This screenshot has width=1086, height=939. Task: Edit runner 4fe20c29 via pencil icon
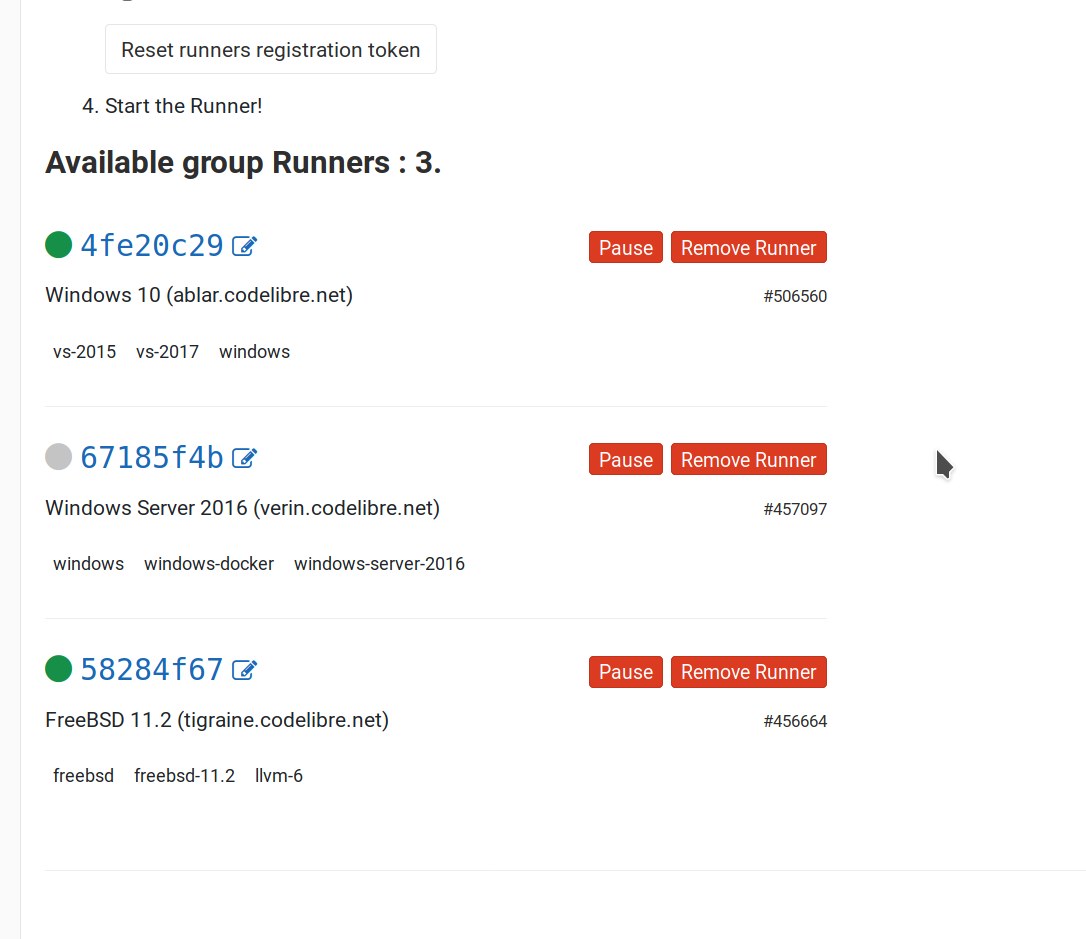pos(244,246)
